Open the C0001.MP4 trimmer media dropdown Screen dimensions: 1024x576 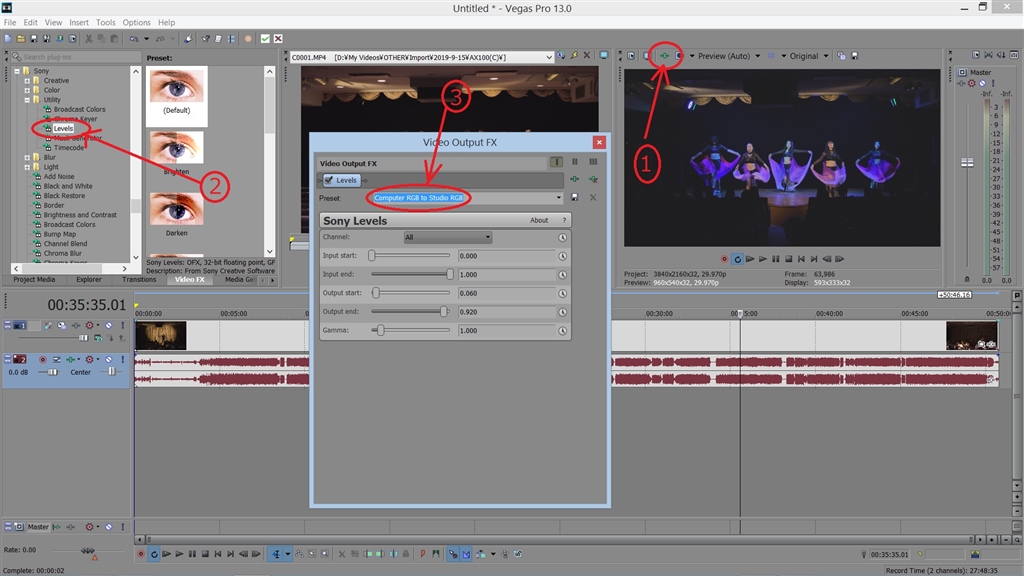pos(549,57)
